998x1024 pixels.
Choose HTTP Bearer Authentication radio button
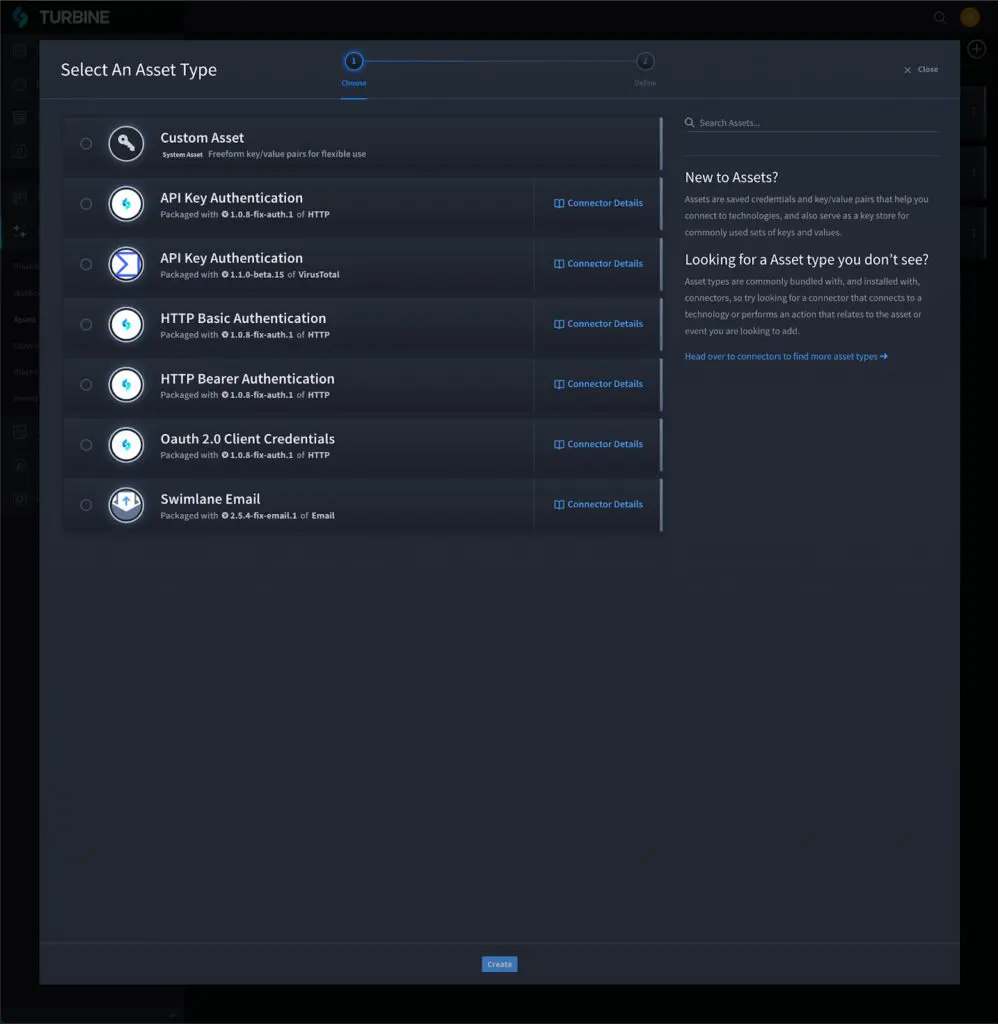[86, 384]
